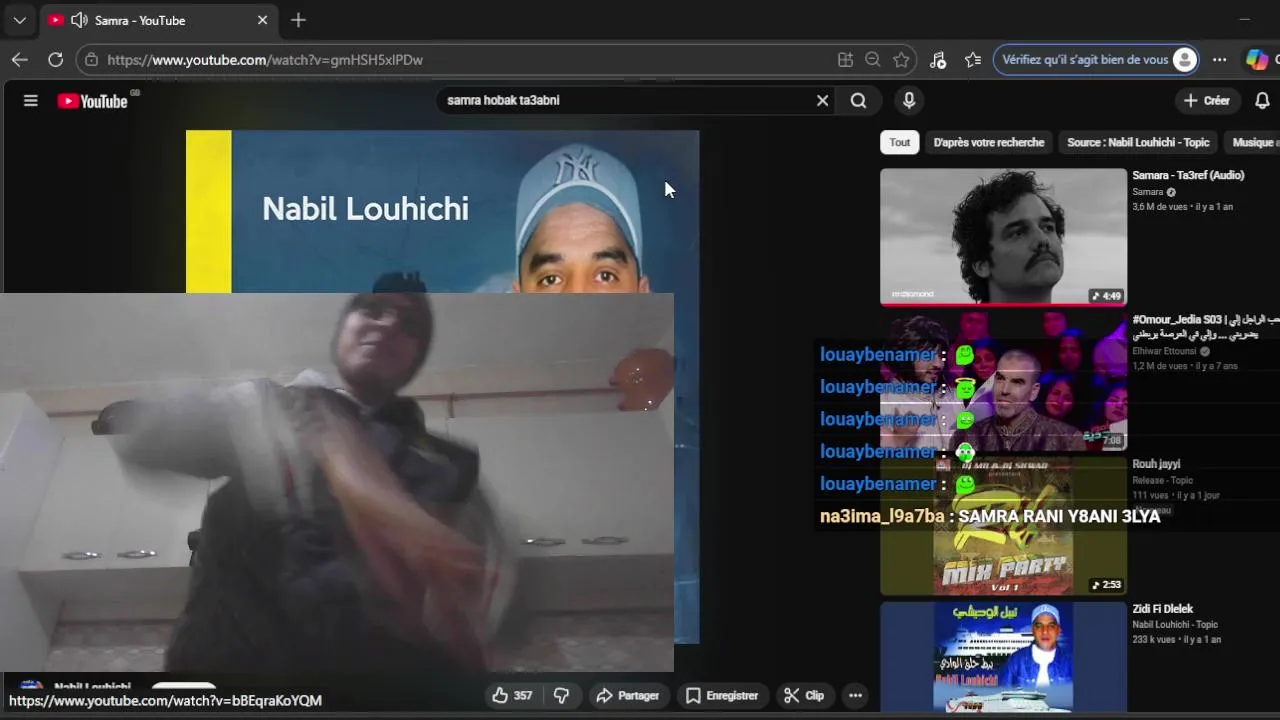Image resolution: width=1280 pixels, height=720 pixels.
Task: Click the Release - Topic channel text
Action: pos(1162,481)
